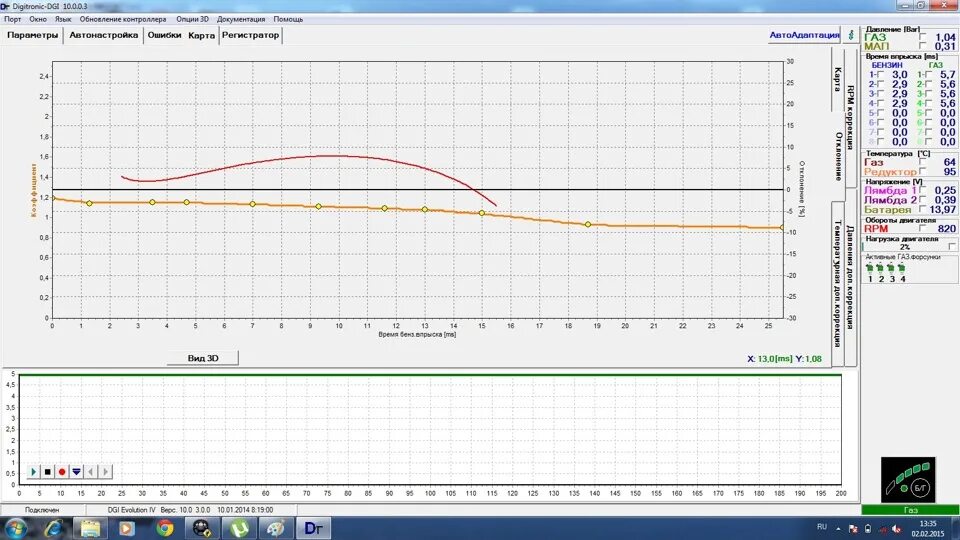Toggle the Редуктор temperature checkbox
The height and width of the screenshot is (540, 960).
point(923,172)
